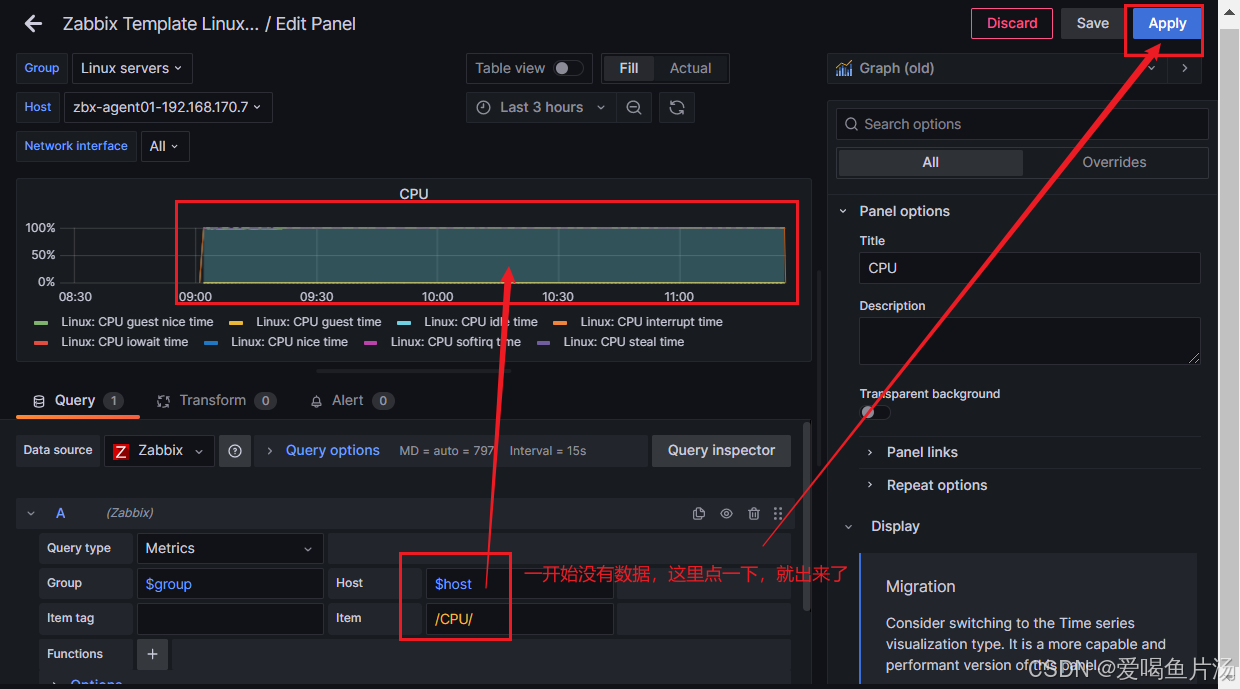The height and width of the screenshot is (689, 1240).
Task: Click the empty Item tag field
Action: (230, 619)
